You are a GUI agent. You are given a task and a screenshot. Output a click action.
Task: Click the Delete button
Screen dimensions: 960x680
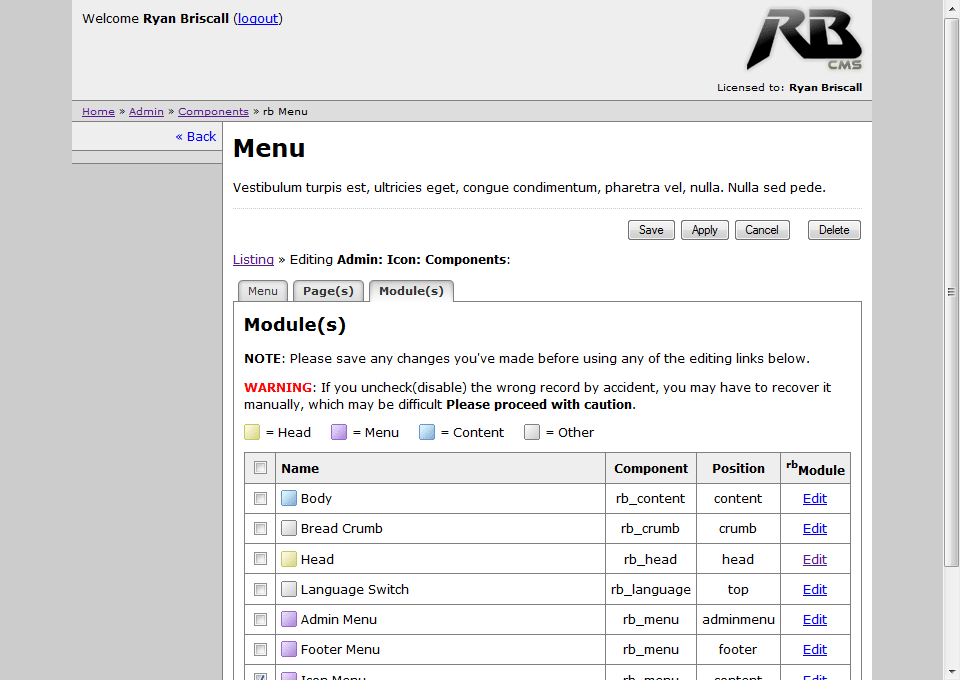[x=834, y=230]
